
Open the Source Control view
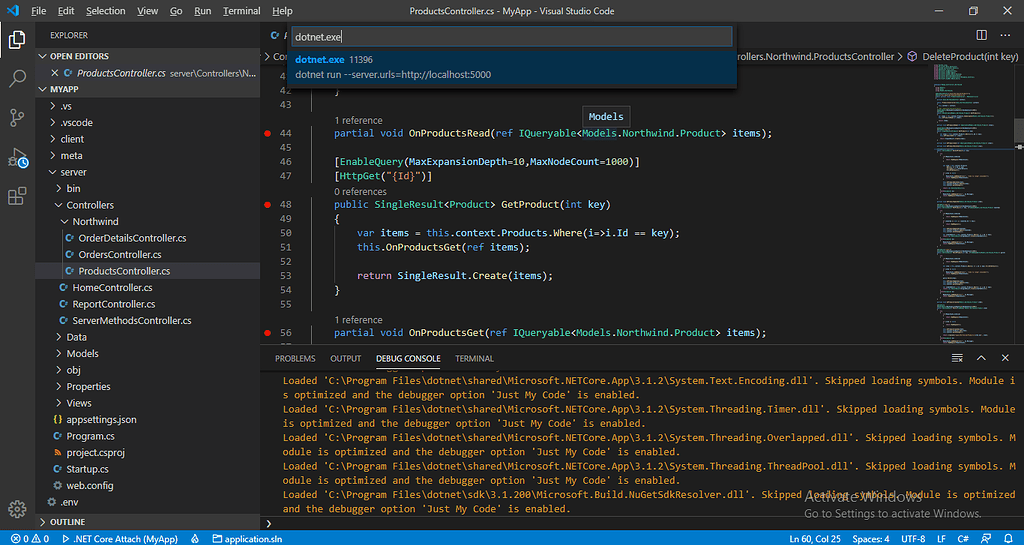(x=17, y=118)
